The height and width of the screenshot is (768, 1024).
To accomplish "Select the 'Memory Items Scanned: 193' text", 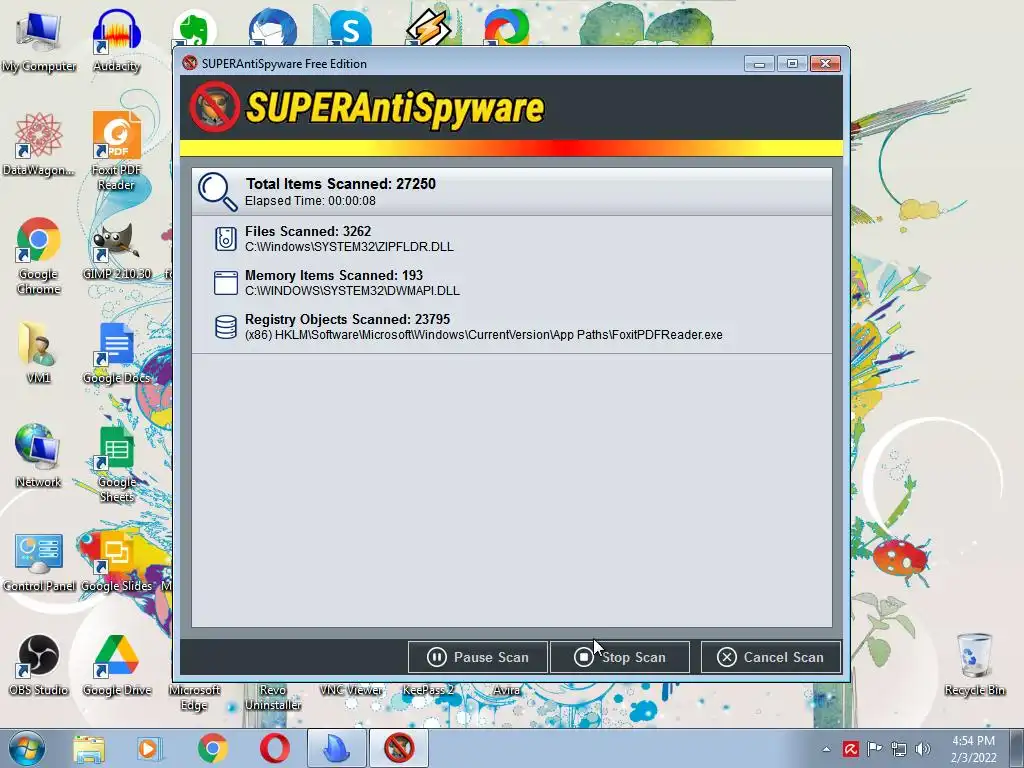I will pyautogui.click(x=334, y=276).
